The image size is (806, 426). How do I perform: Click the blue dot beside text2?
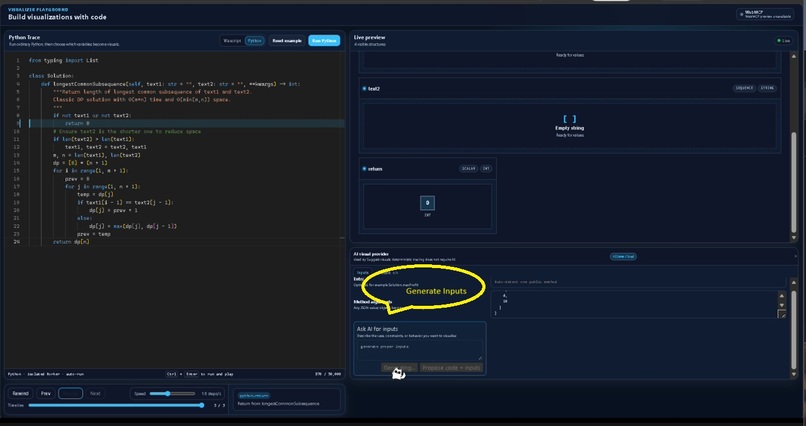tap(364, 88)
